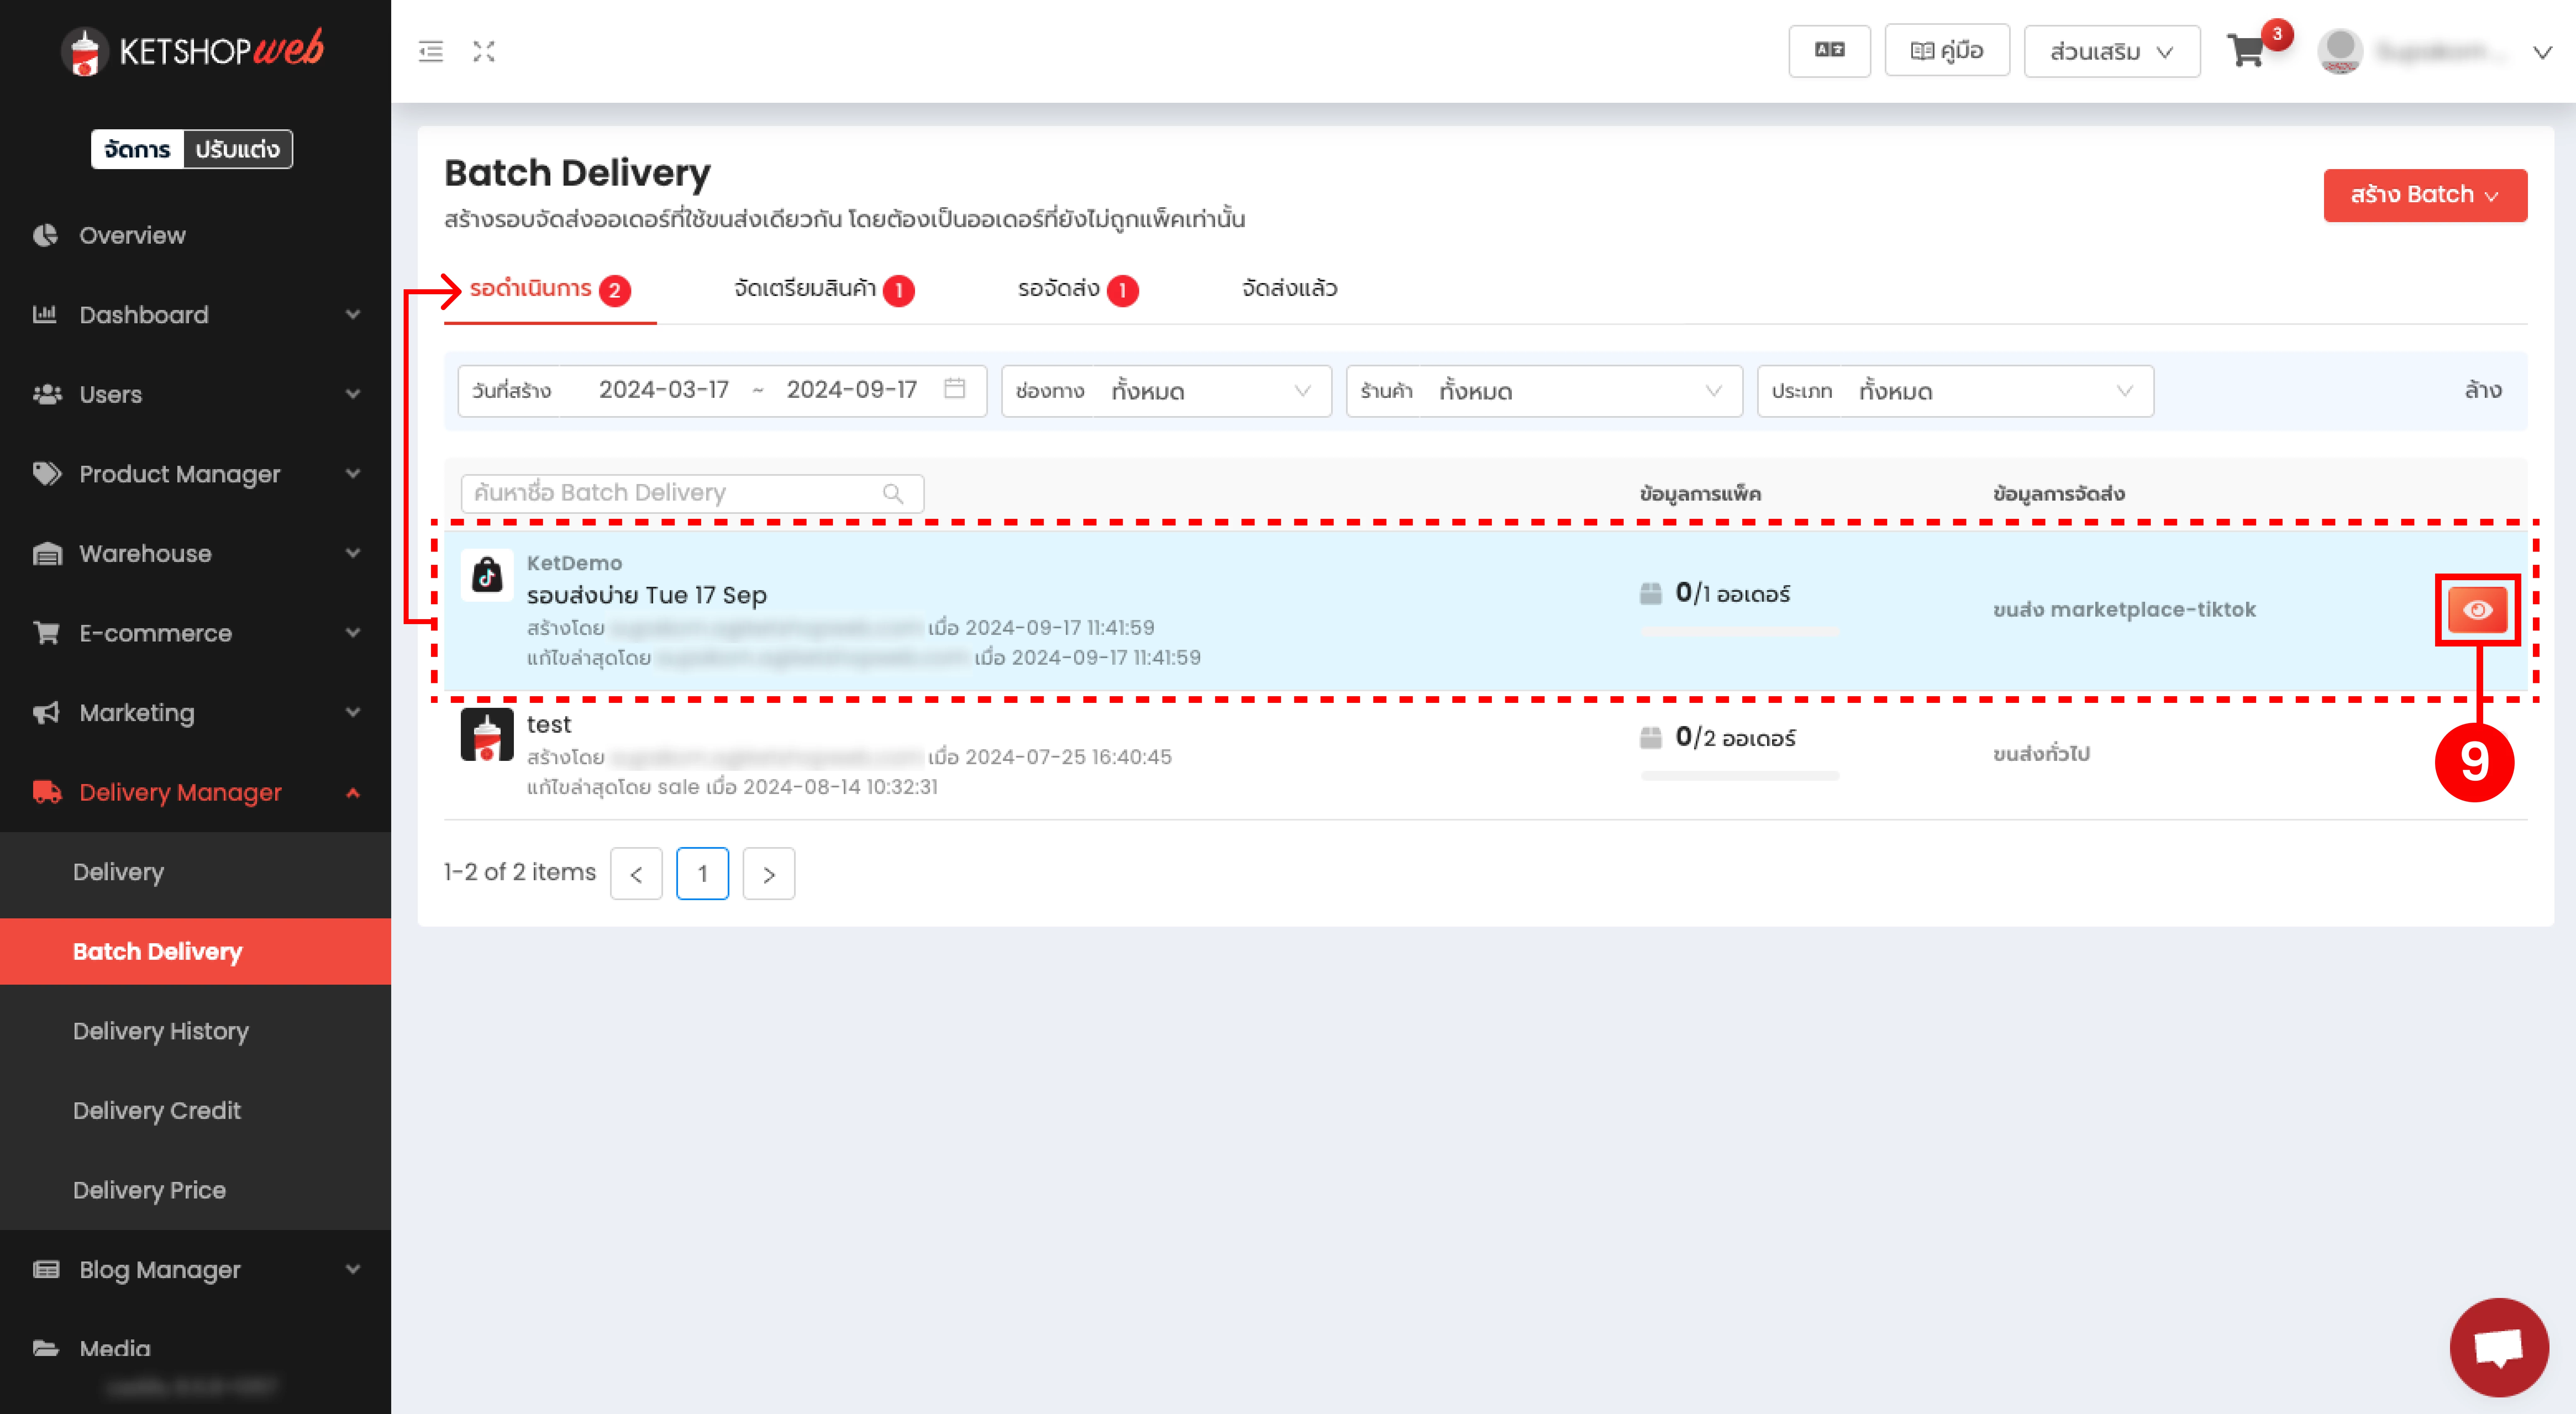
Task: Expand the Marketing chevron
Action: pyautogui.click(x=353, y=712)
